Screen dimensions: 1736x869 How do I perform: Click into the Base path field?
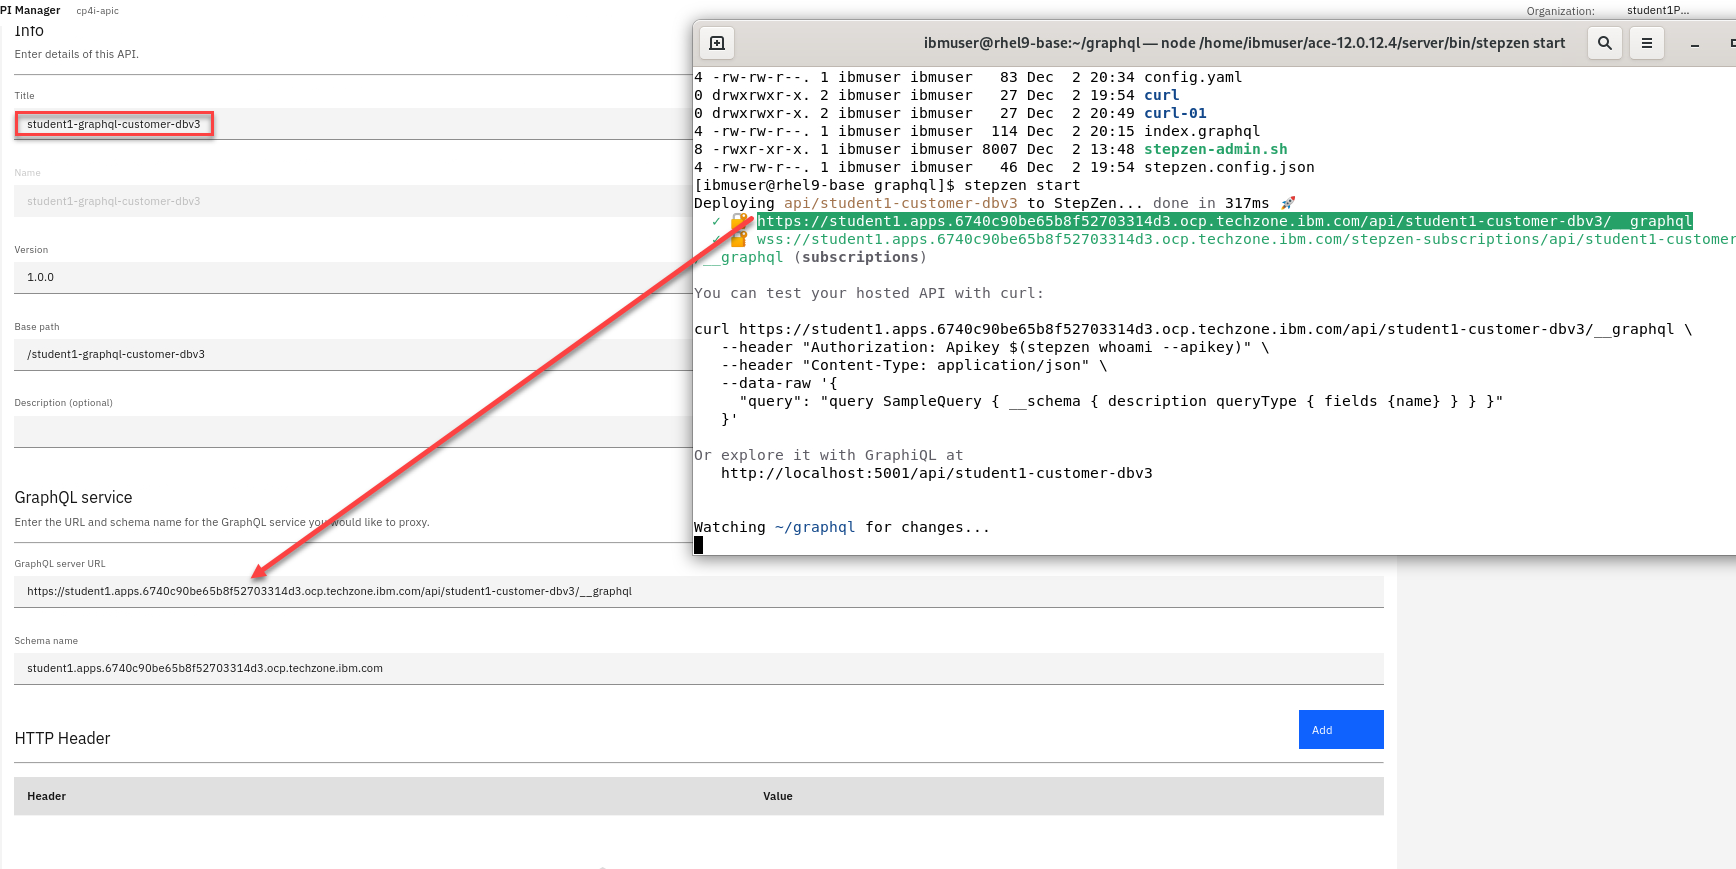350,354
